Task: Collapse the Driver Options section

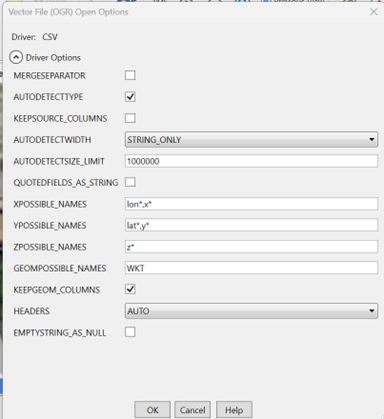Action: [16, 57]
